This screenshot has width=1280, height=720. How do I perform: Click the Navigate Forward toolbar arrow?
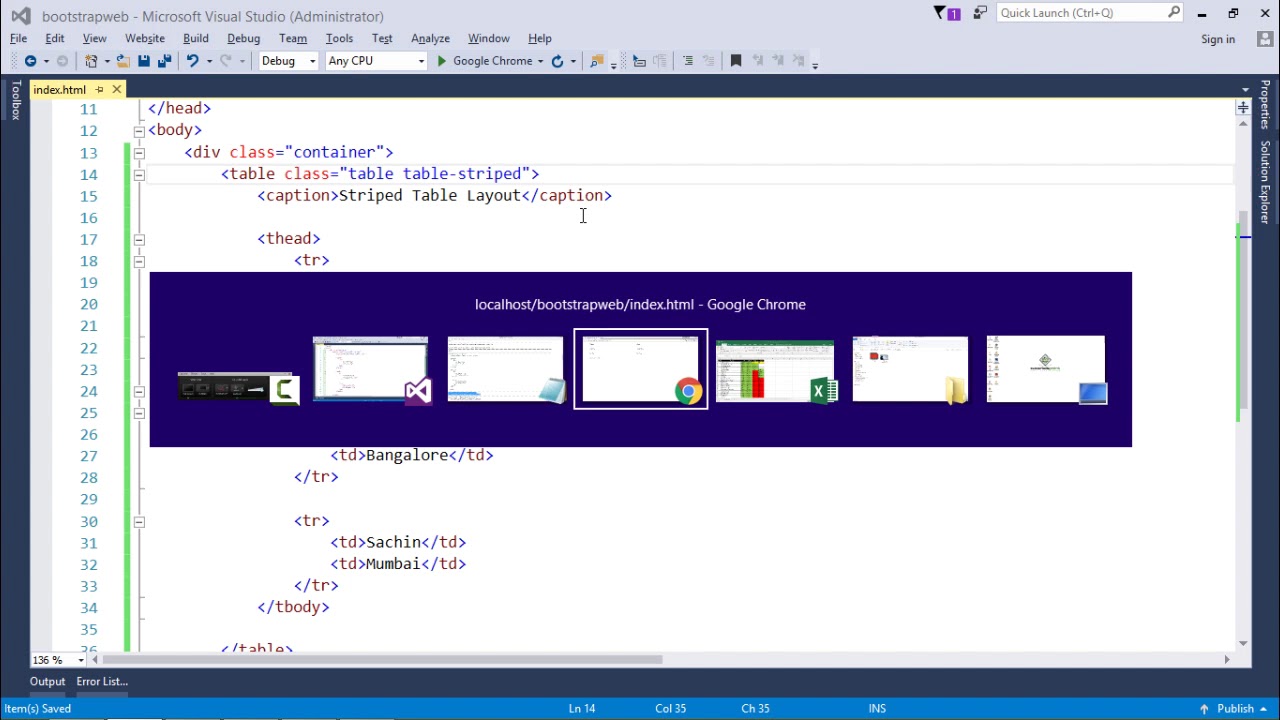(62, 61)
